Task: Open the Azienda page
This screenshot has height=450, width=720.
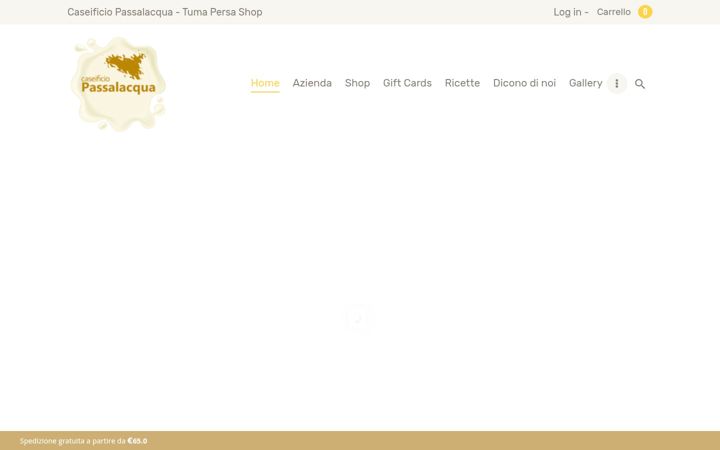Action: (x=312, y=83)
